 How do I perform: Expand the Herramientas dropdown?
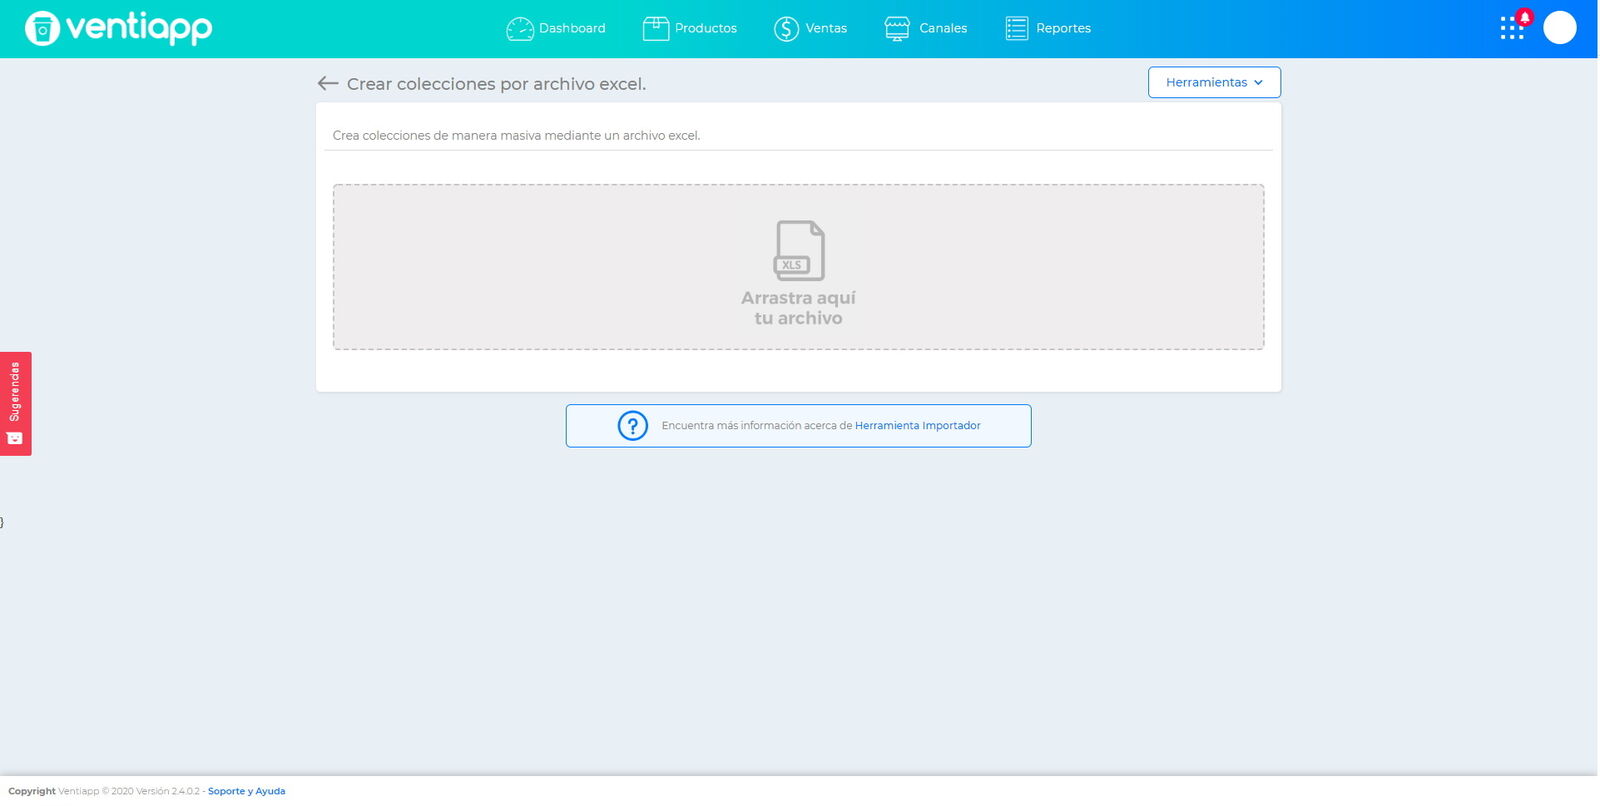tap(1214, 82)
